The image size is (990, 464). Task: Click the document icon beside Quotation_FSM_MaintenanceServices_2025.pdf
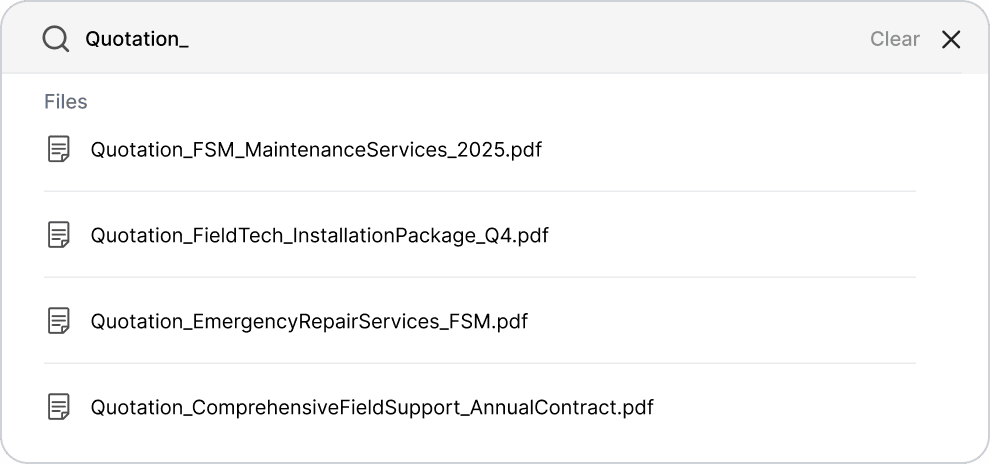60,150
